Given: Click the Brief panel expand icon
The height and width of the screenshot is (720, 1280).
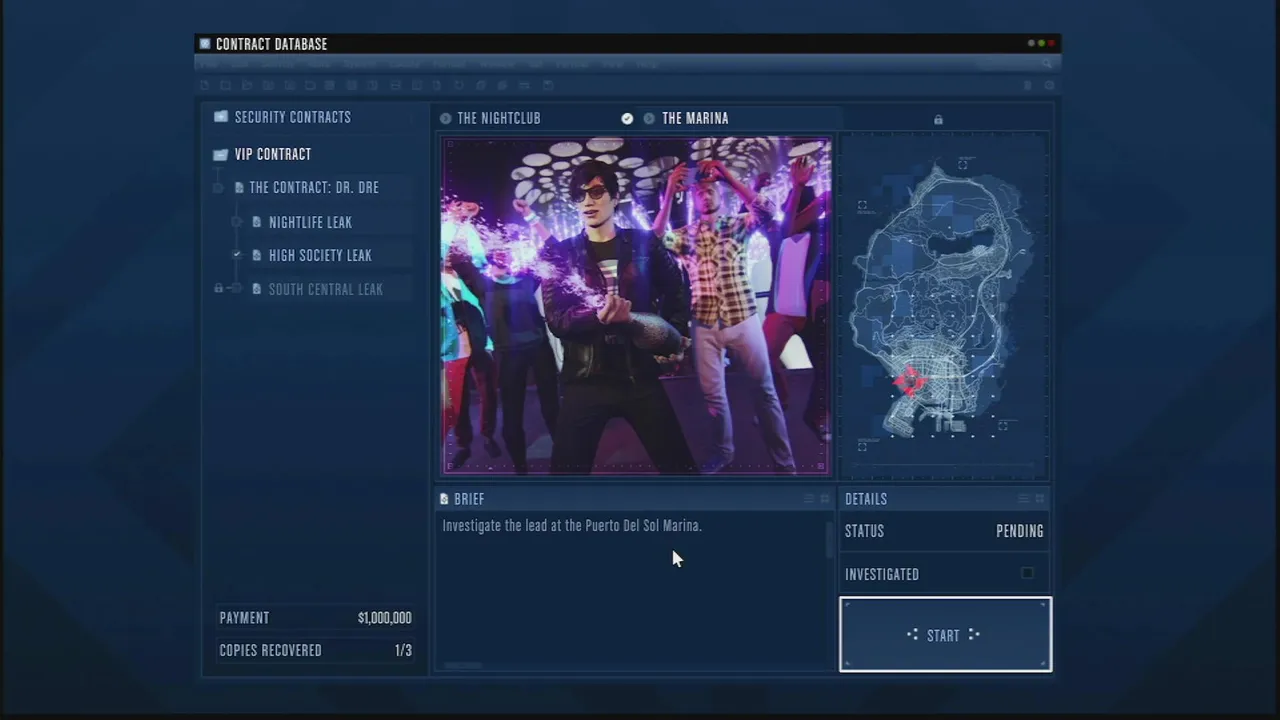Looking at the screenshot, I should click(x=825, y=499).
